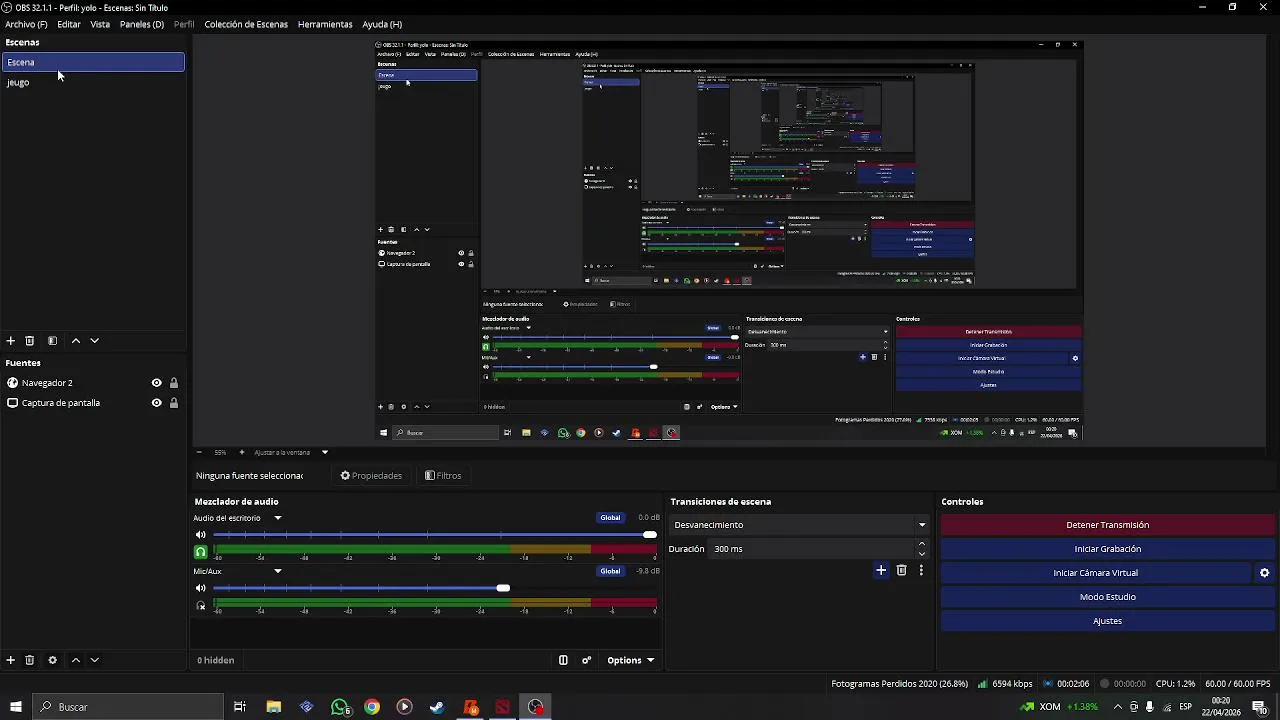Open Google Chrome from the taskbar
The width and height of the screenshot is (1280, 720).
point(372,707)
